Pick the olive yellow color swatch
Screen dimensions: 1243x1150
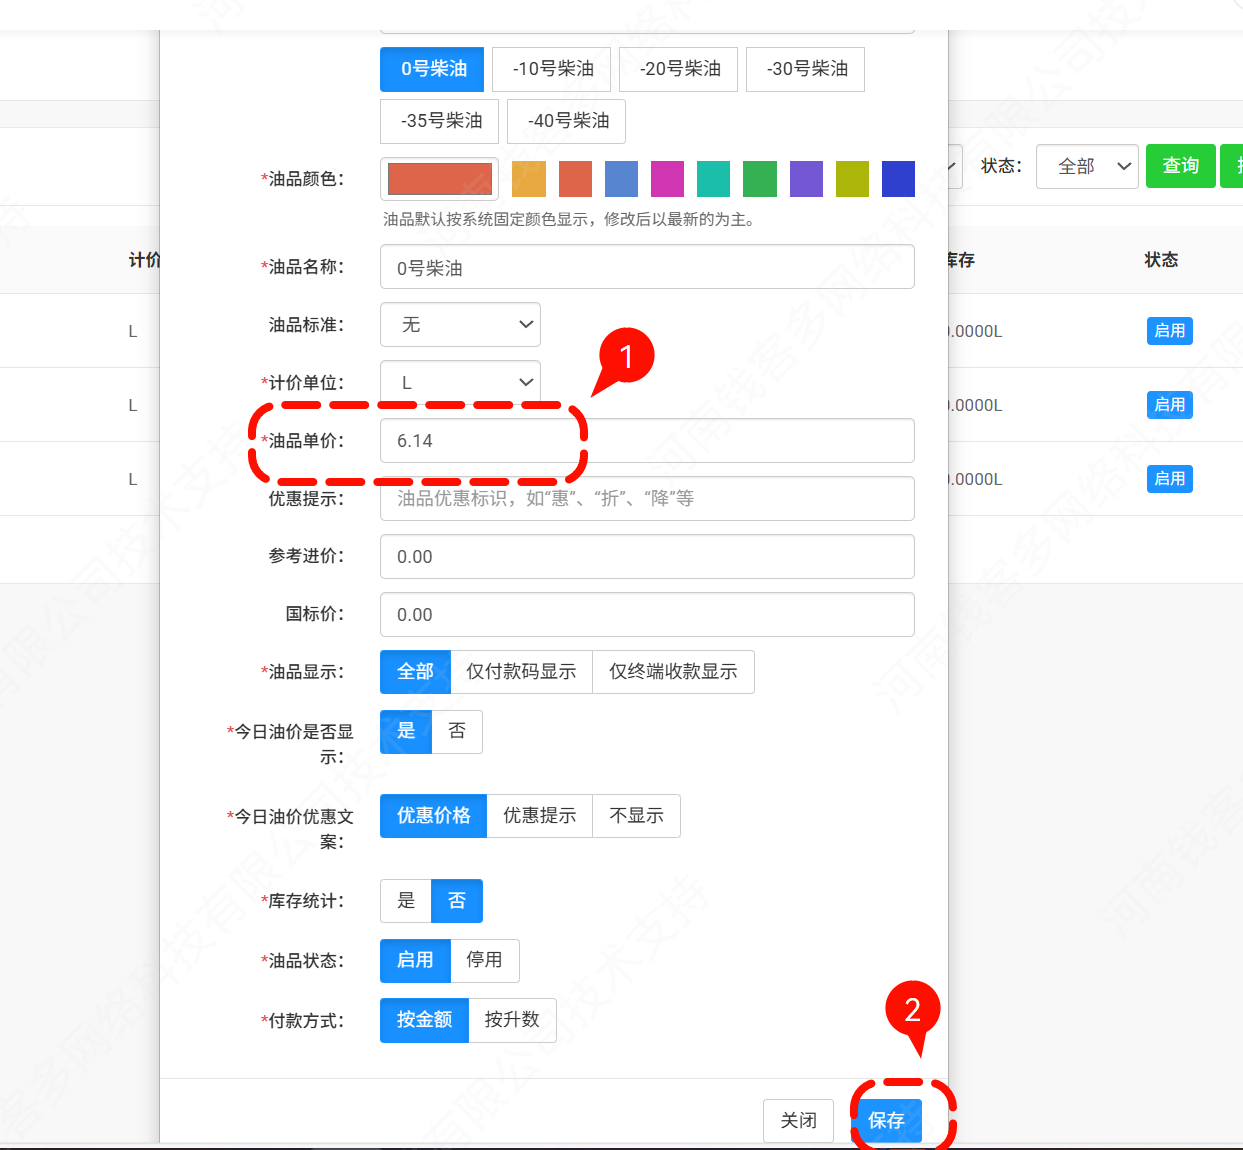(852, 179)
